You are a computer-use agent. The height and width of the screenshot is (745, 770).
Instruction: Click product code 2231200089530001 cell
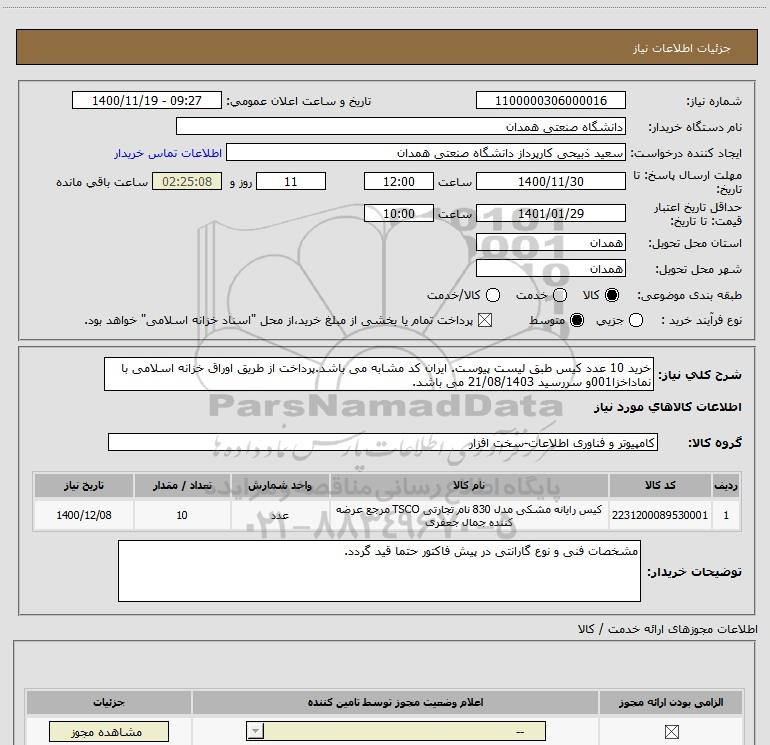(x=660, y=515)
